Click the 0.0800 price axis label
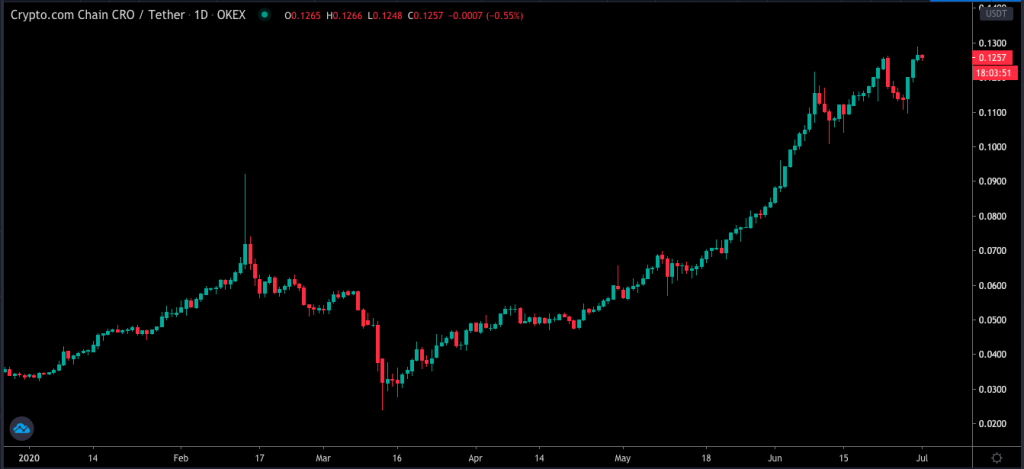 pos(992,216)
